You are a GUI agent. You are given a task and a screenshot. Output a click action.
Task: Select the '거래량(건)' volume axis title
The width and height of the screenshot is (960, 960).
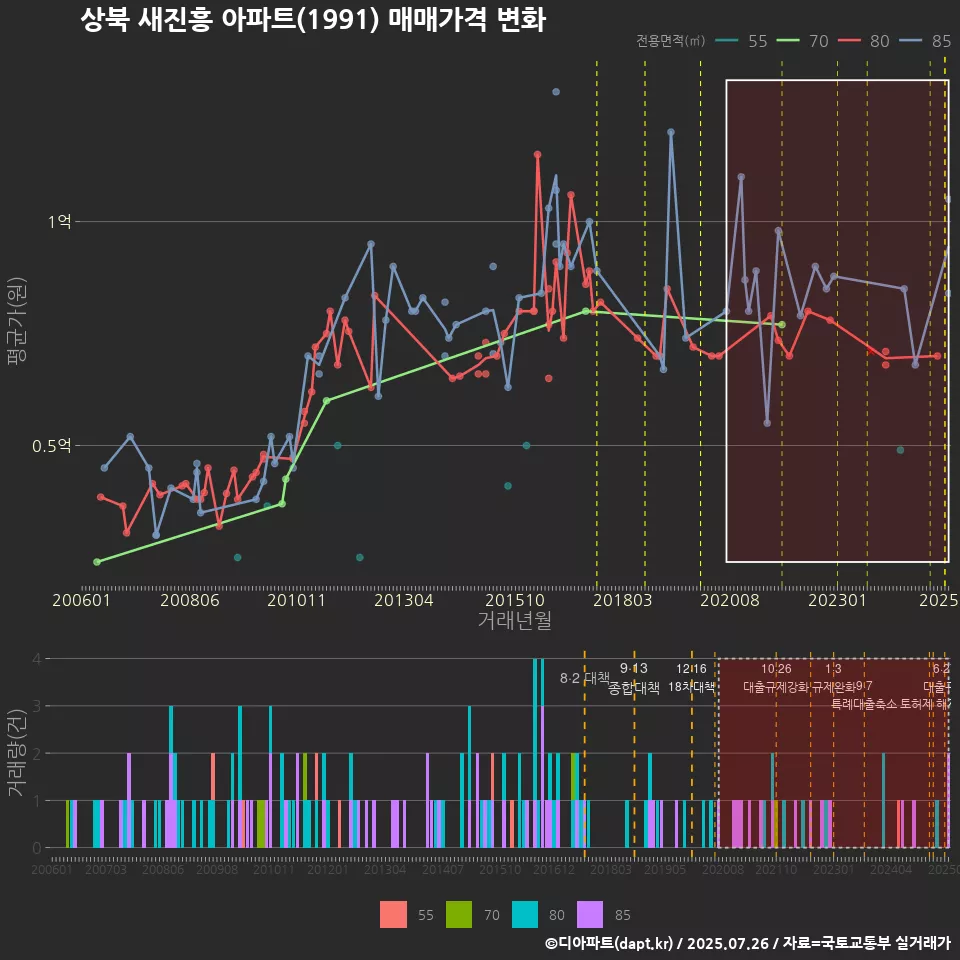15,753
